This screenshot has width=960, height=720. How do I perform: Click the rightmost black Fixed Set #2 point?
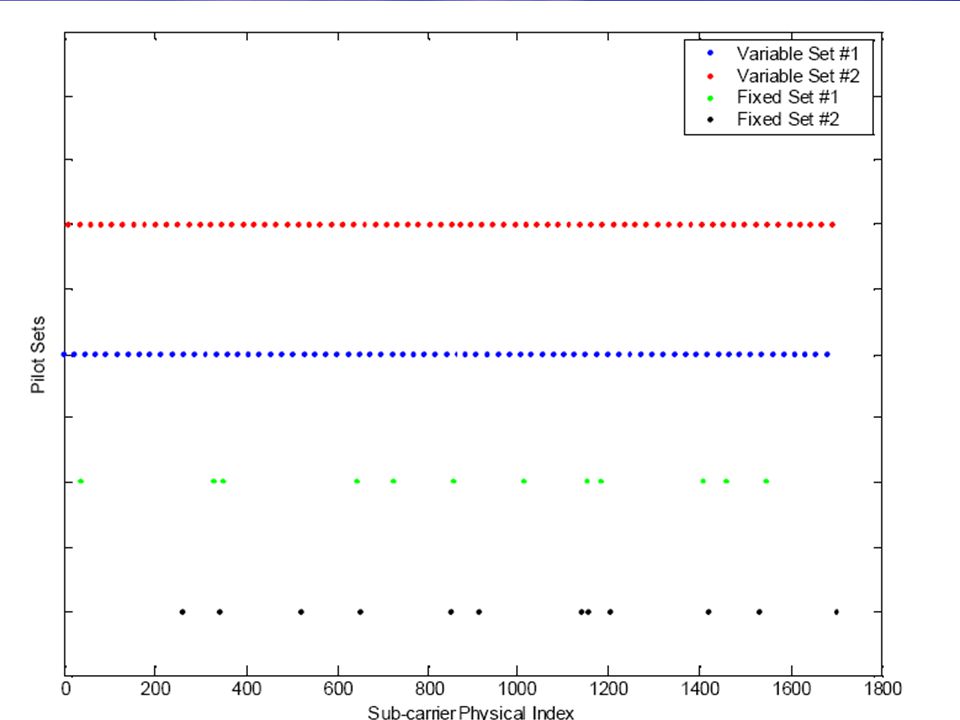[x=836, y=612]
